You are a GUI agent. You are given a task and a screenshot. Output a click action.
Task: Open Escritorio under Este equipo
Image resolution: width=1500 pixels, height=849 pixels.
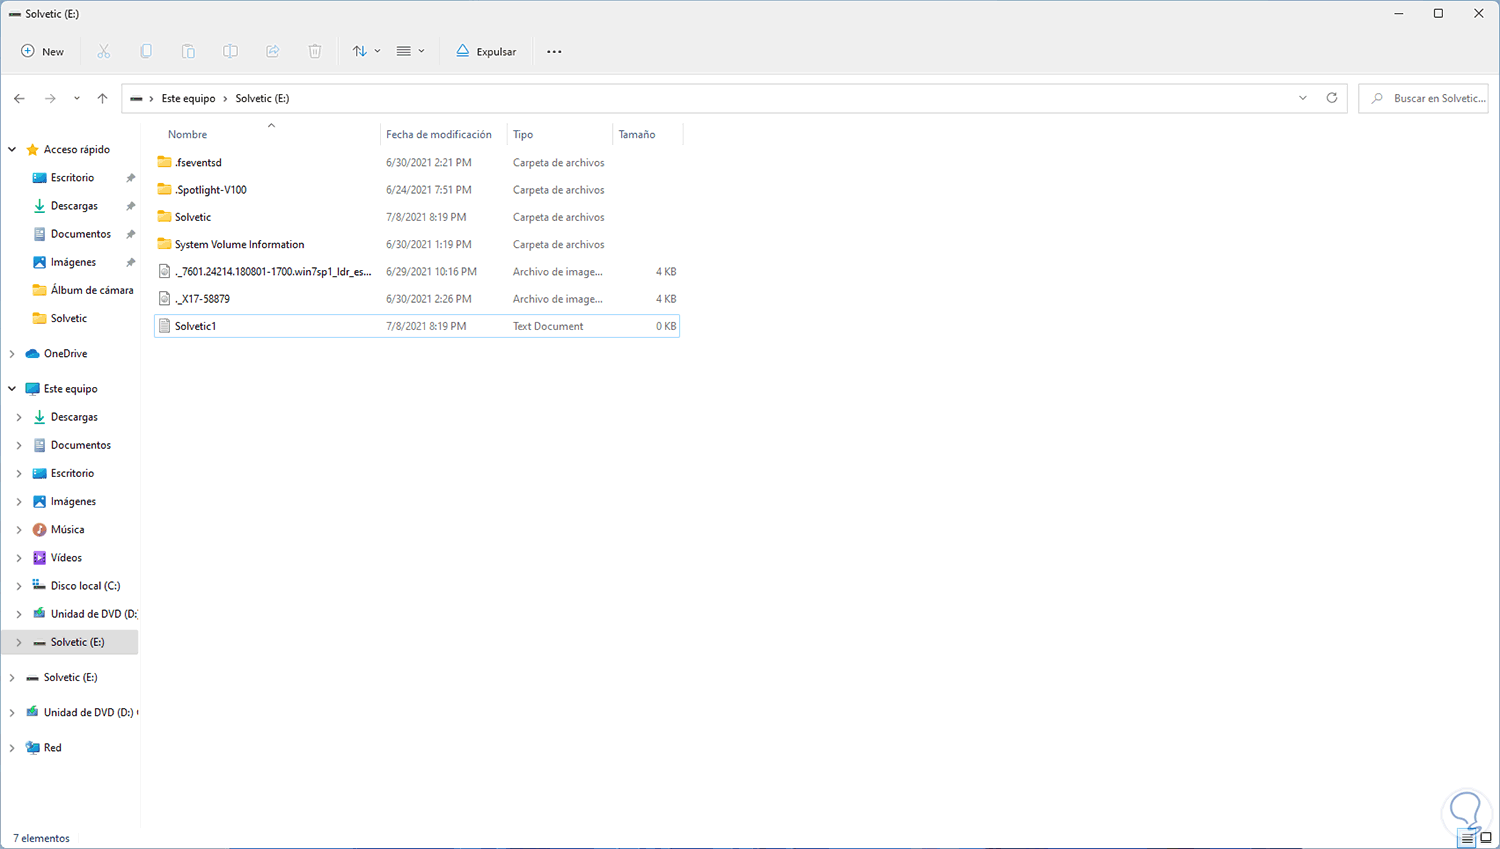click(x=72, y=473)
